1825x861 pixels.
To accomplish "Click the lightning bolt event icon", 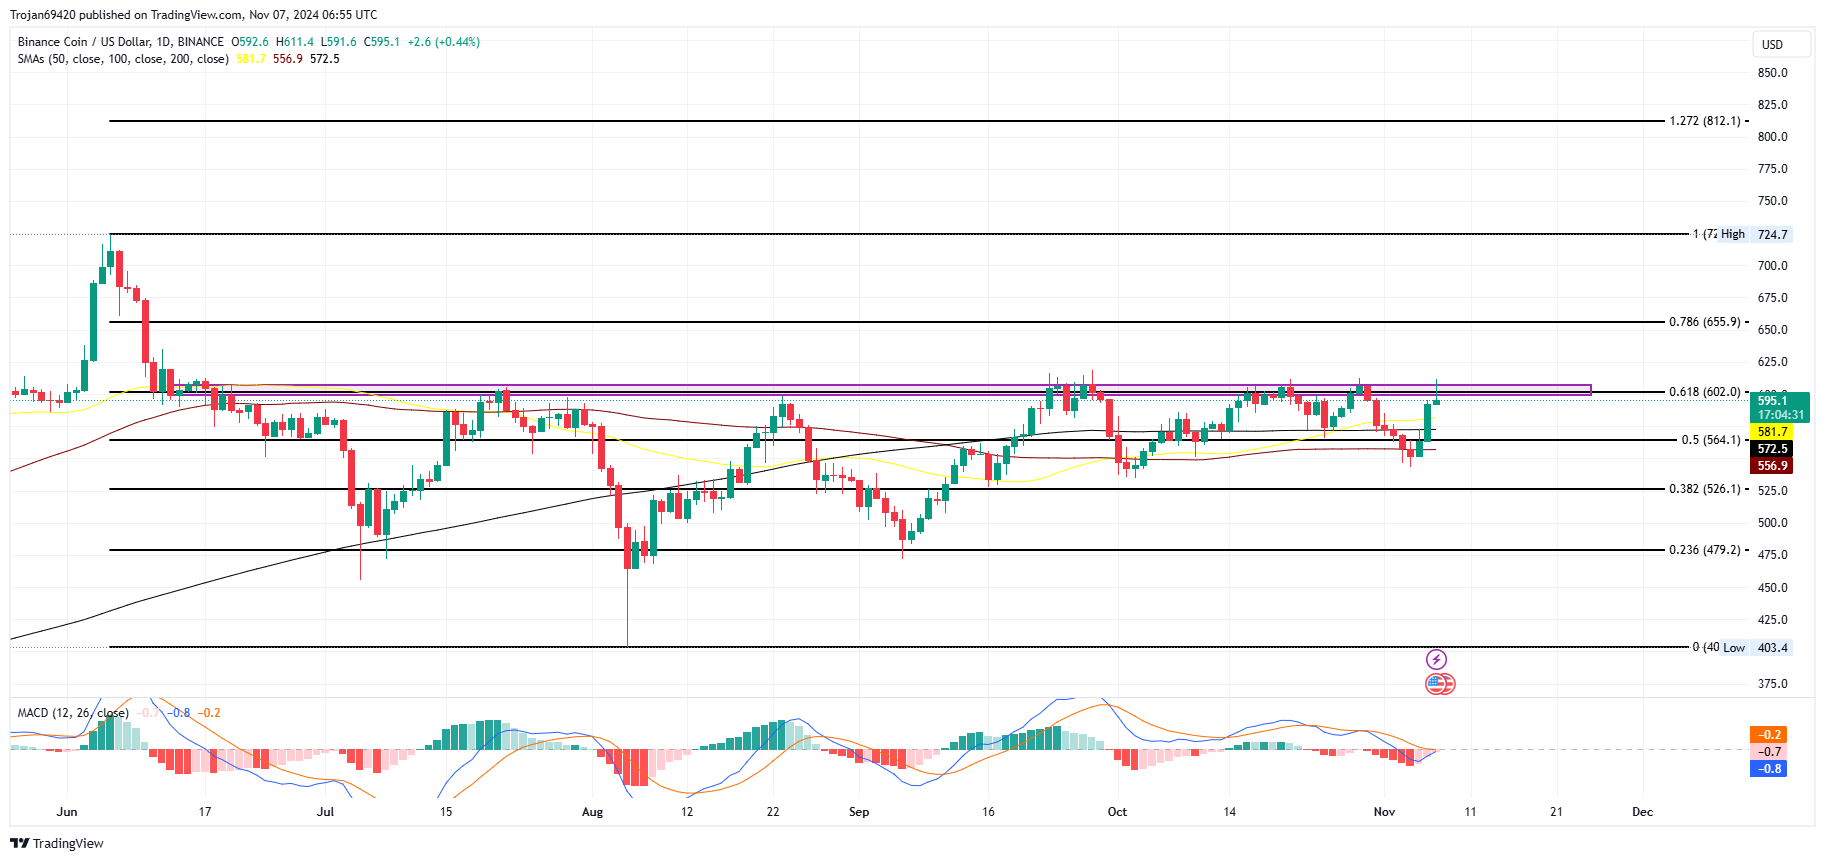I will click(x=1436, y=659).
